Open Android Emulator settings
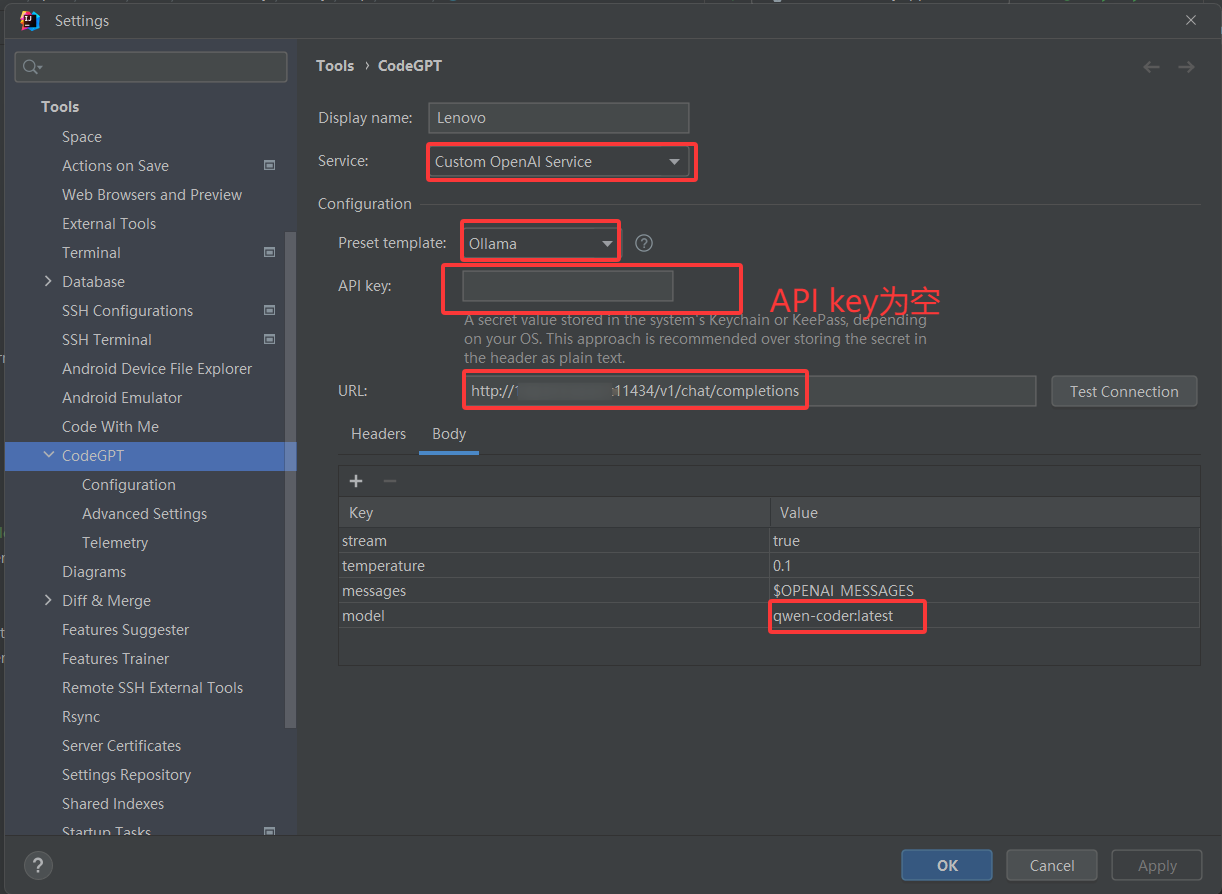This screenshot has width=1222, height=894. click(x=122, y=397)
